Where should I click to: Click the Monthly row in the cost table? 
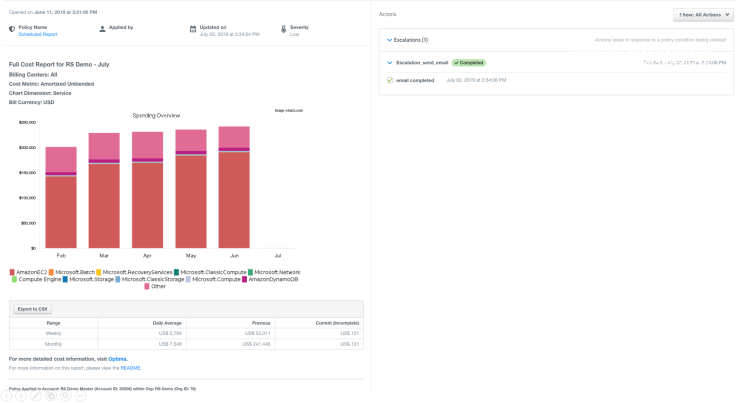[x=54, y=343]
